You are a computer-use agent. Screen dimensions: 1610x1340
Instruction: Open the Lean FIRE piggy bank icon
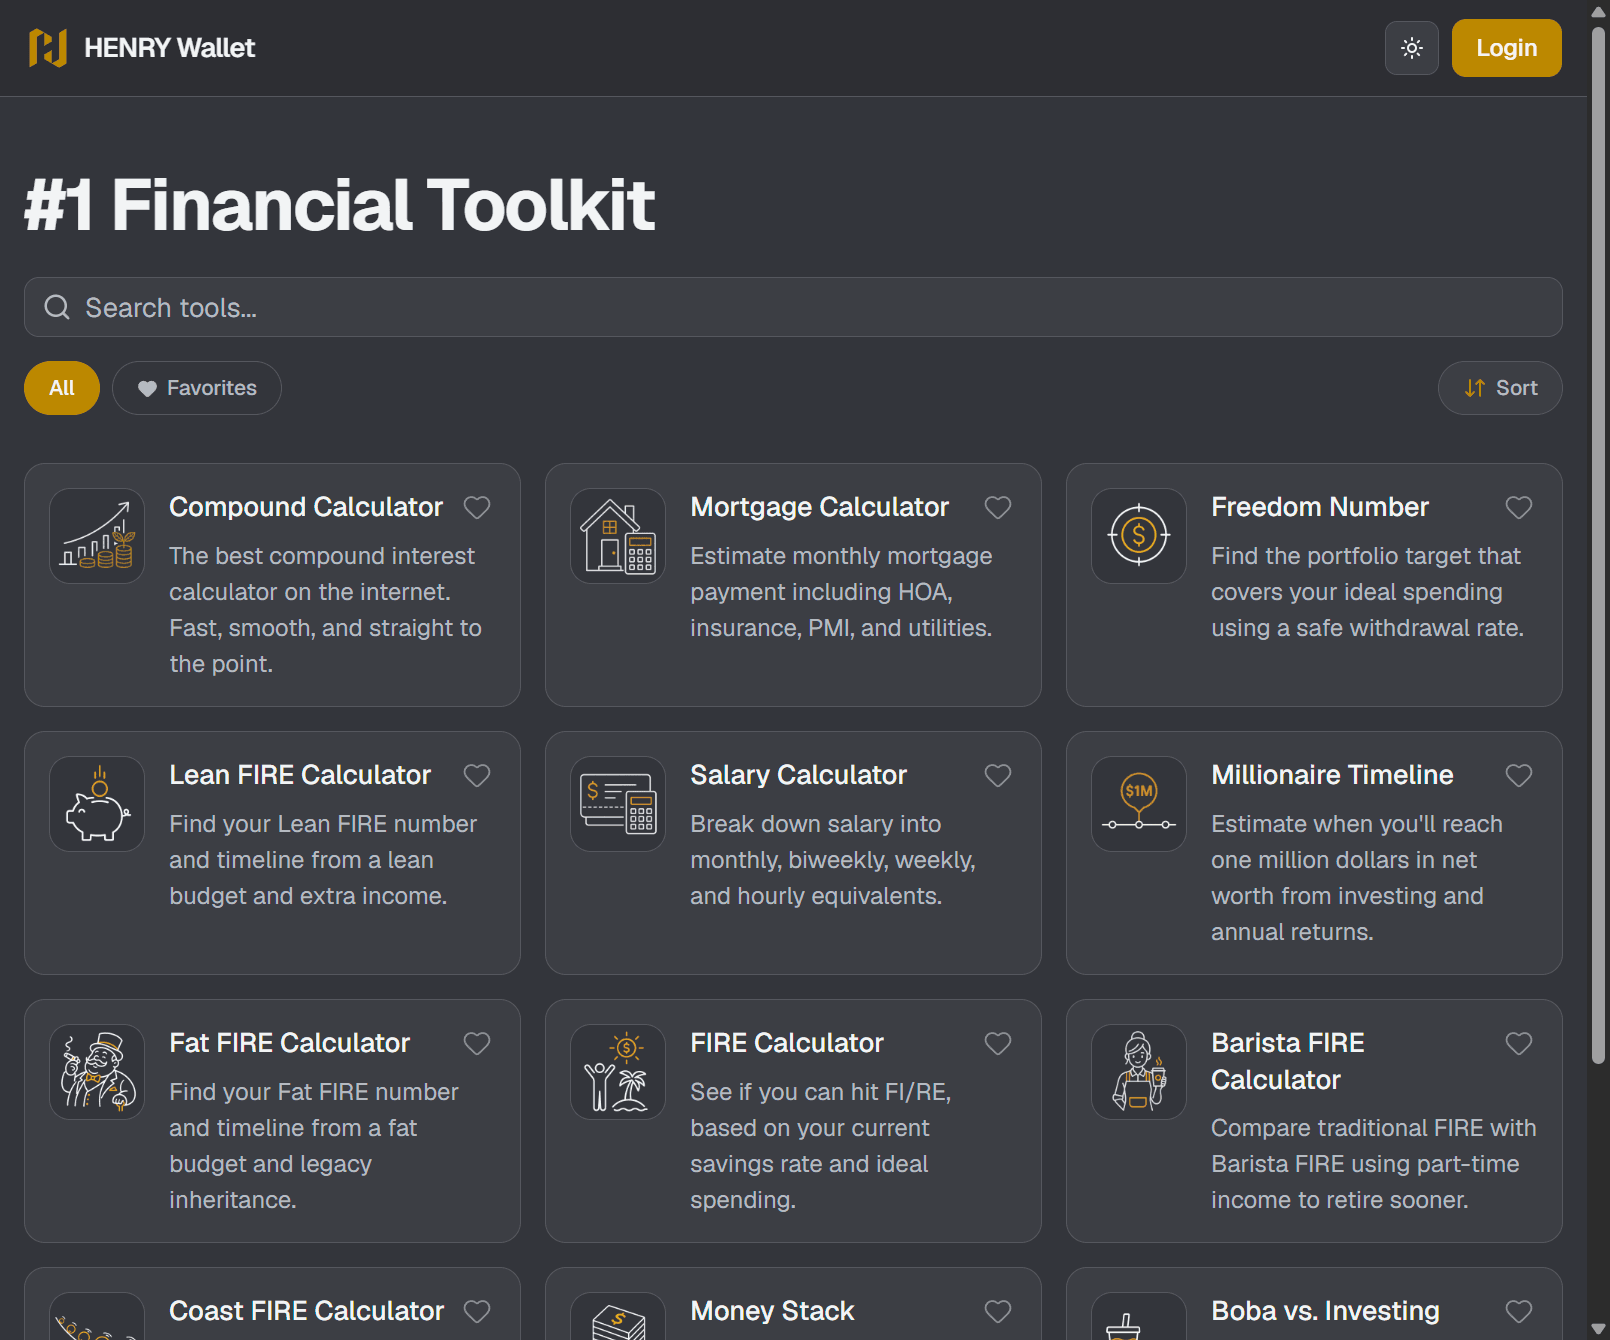click(x=97, y=804)
